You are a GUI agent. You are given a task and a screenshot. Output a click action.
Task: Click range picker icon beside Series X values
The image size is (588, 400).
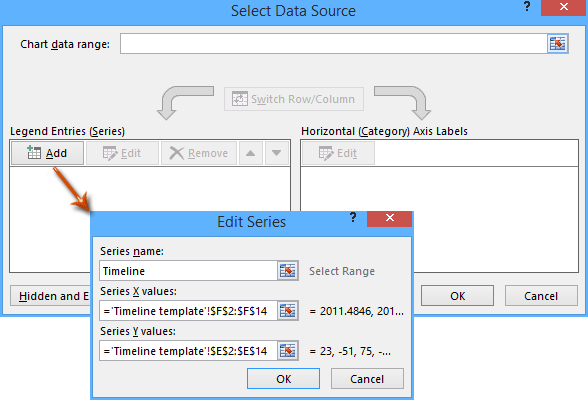click(288, 311)
